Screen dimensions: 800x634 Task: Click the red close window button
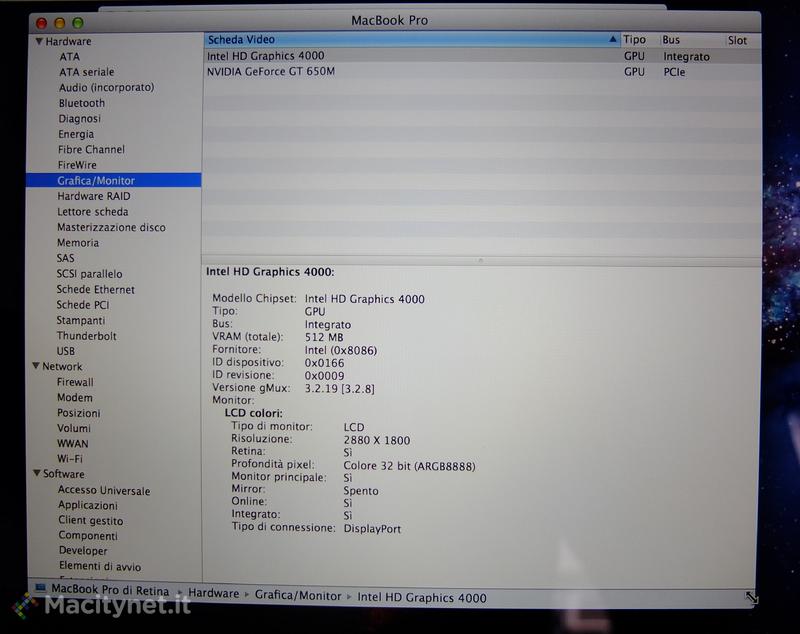42,23
